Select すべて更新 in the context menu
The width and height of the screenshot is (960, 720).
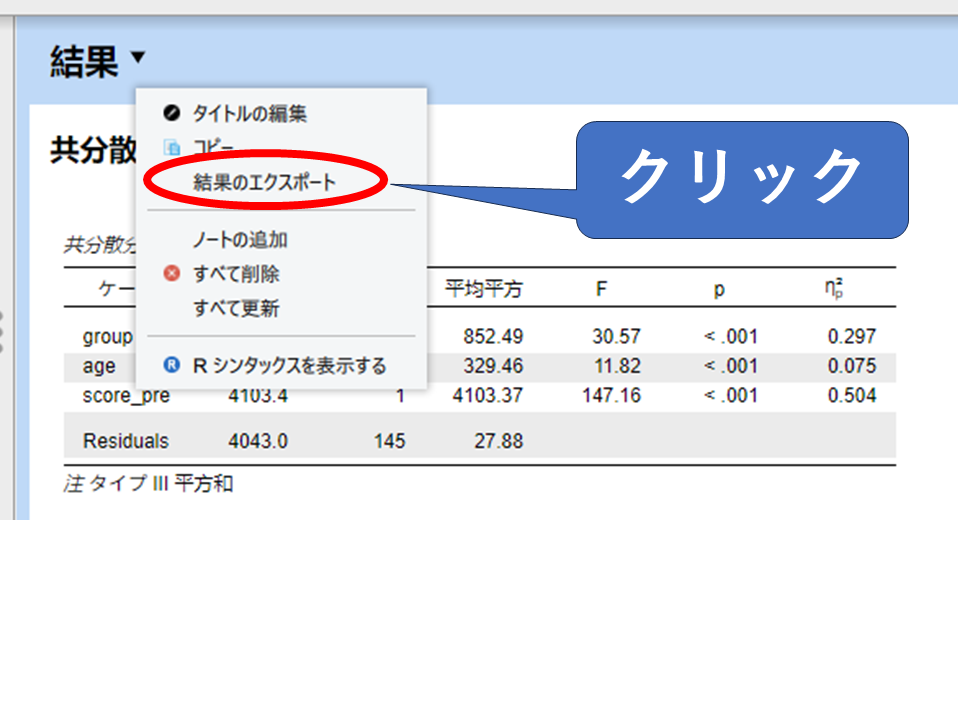tap(236, 309)
